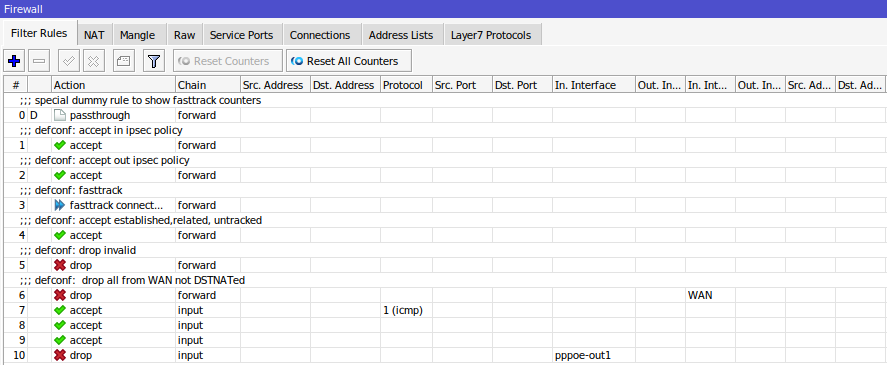Screen dimensions: 887x365
Task: Click accept checkmark icon in rule 1
Action: point(59,145)
